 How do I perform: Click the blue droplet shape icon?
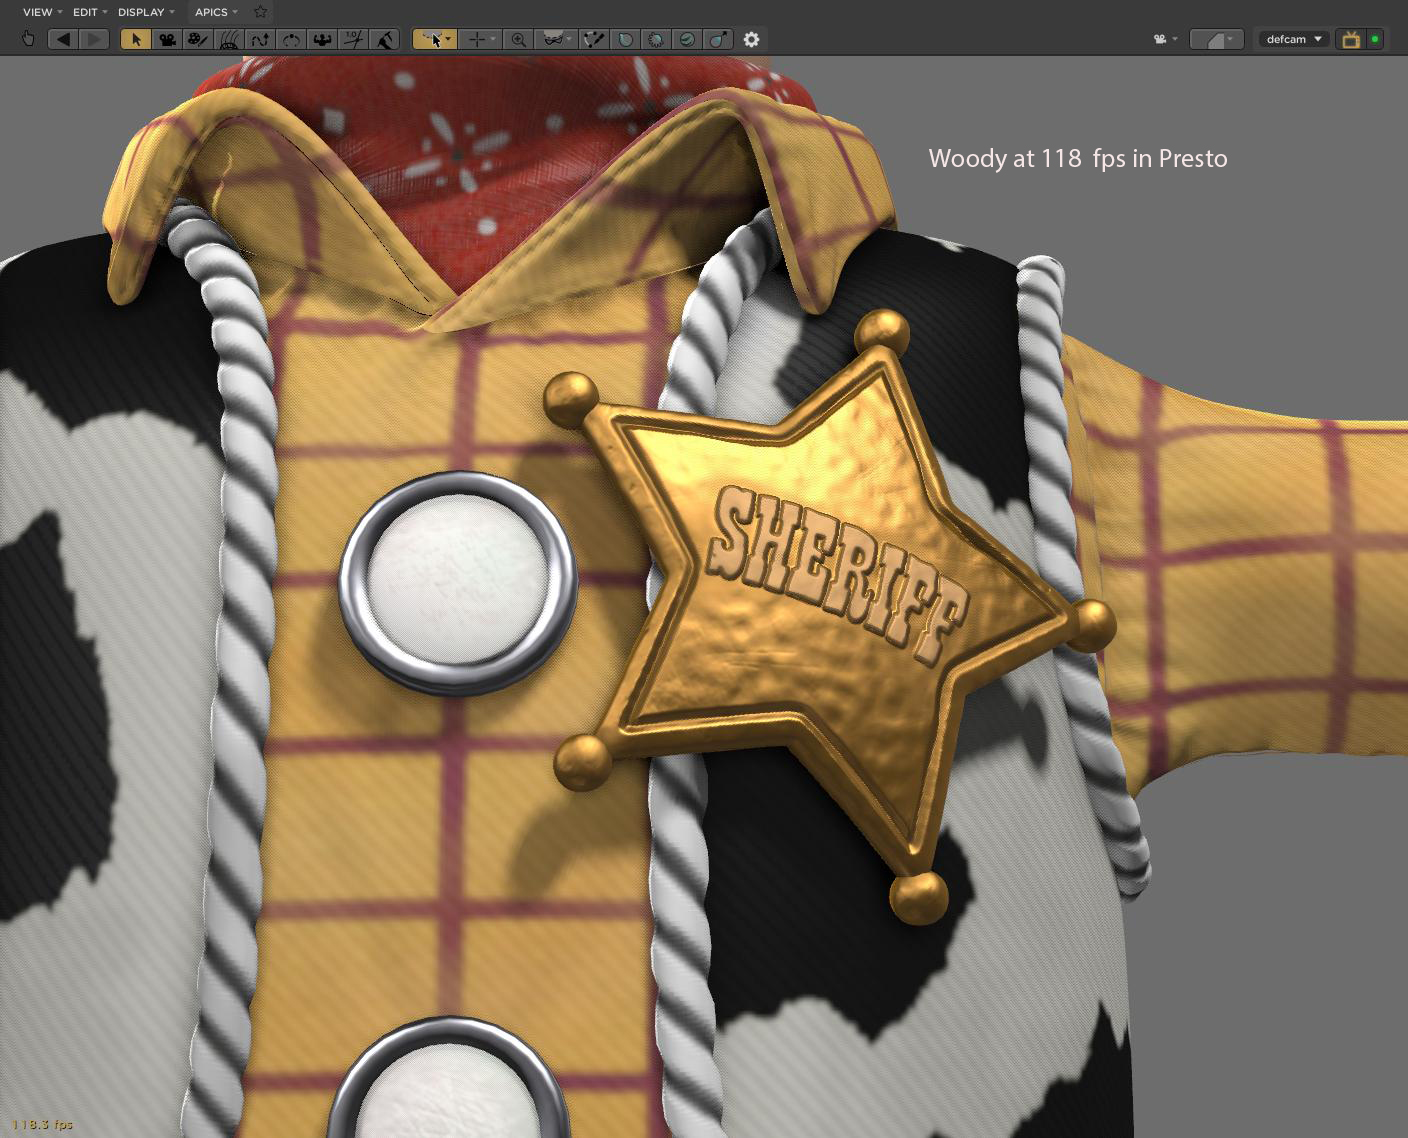pos(625,39)
